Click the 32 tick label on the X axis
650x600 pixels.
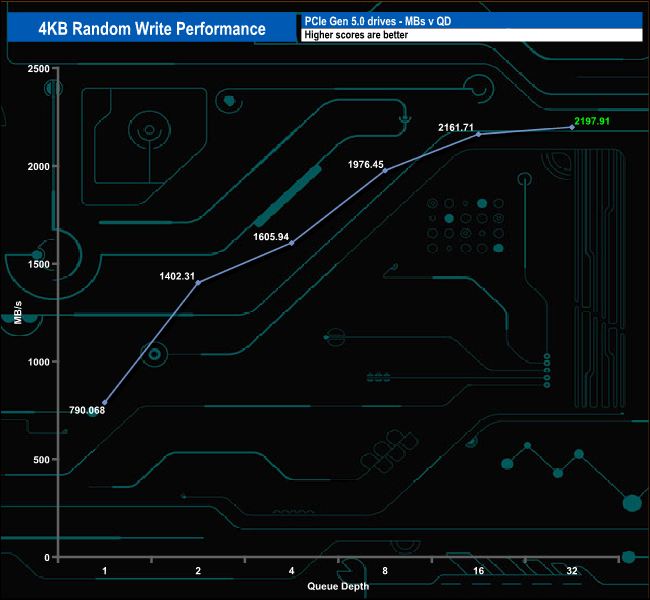(x=571, y=571)
